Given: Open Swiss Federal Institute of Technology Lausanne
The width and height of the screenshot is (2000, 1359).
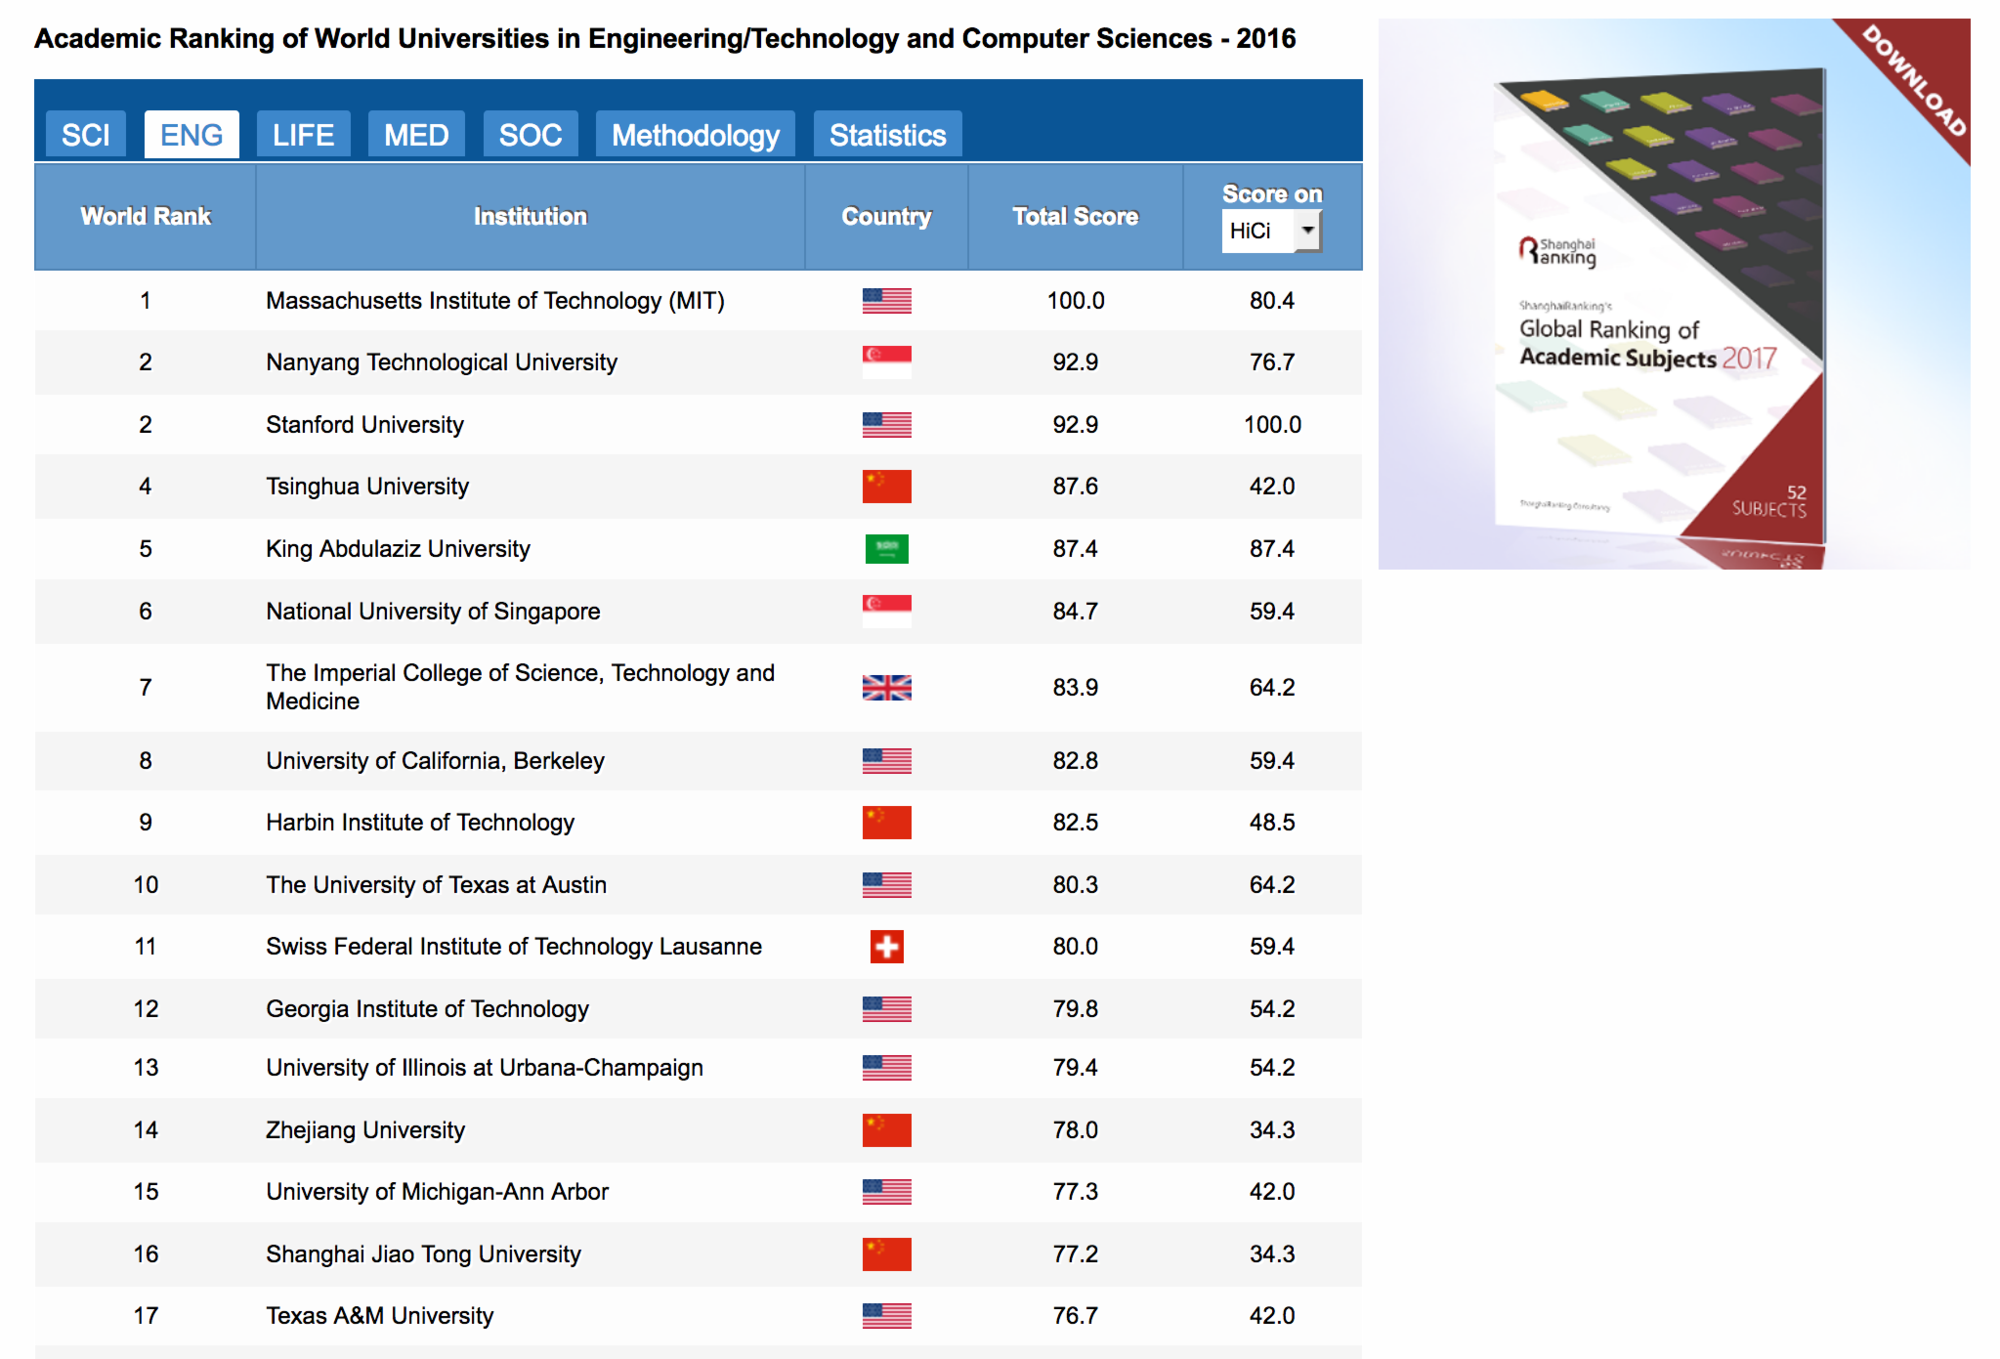Looking at the screenshot, I should coord(514,946).
